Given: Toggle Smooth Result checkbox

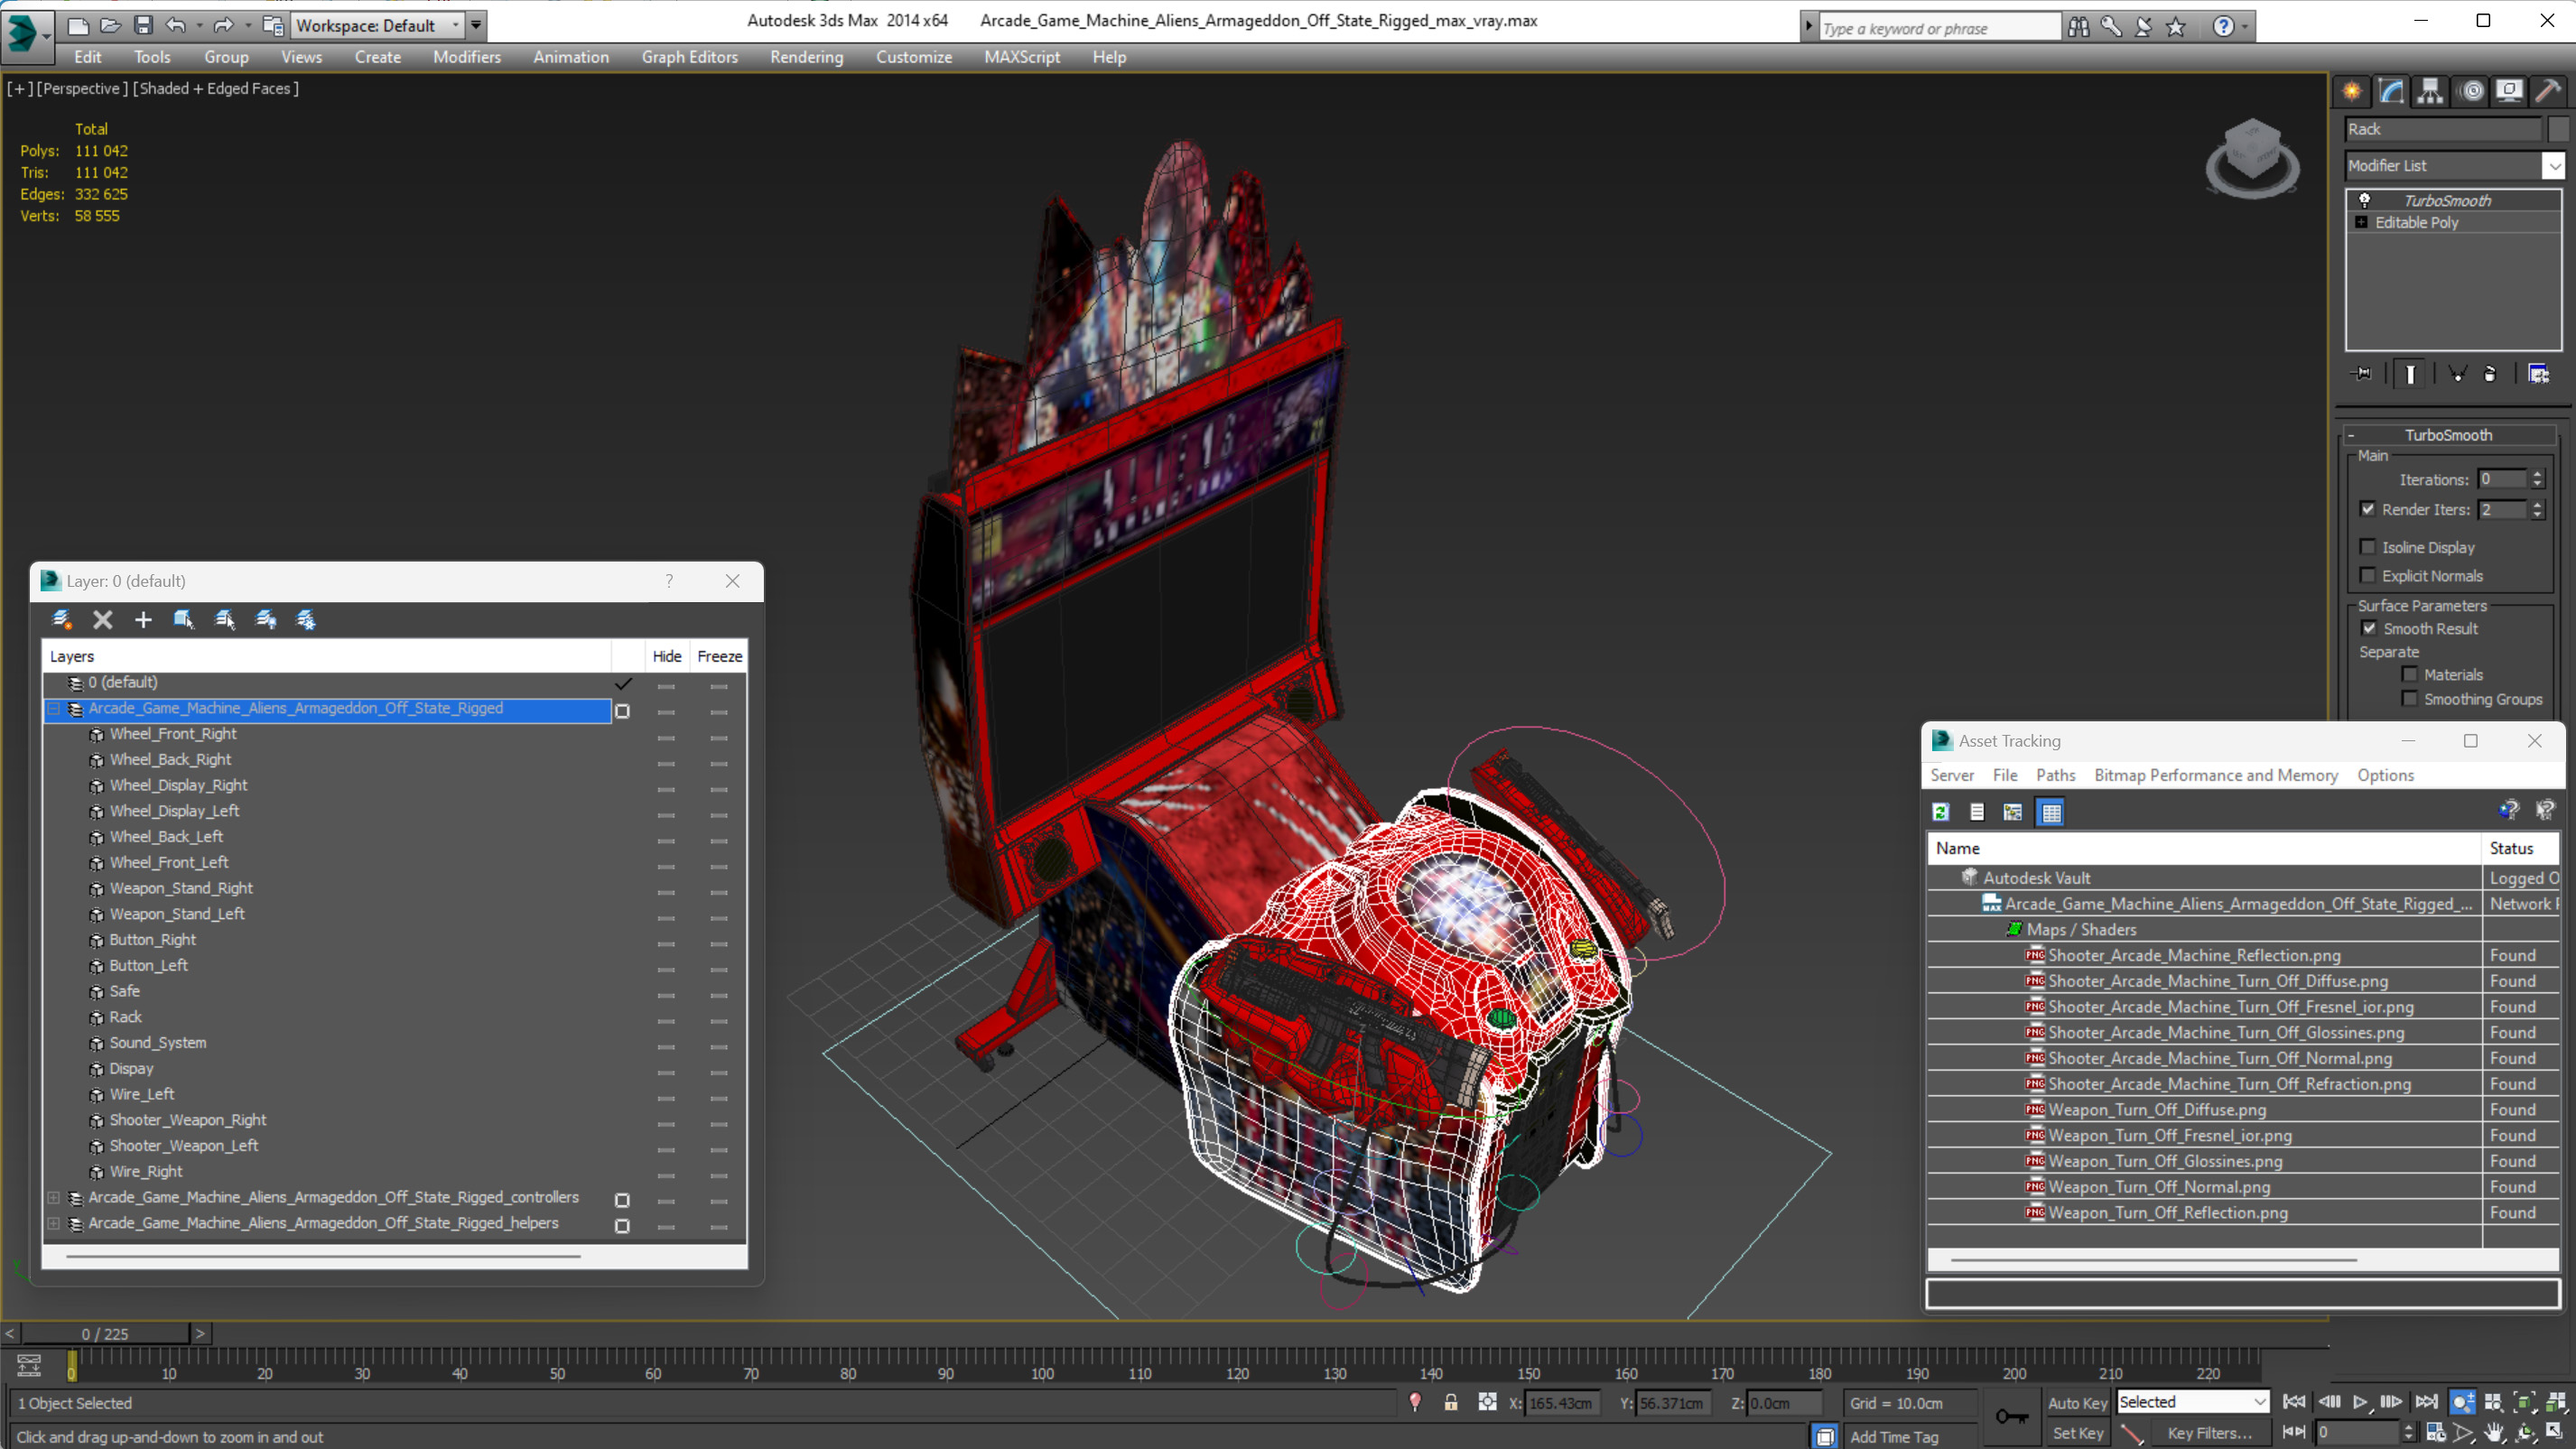Looking at the screenshot, I should coord(2369,628).
